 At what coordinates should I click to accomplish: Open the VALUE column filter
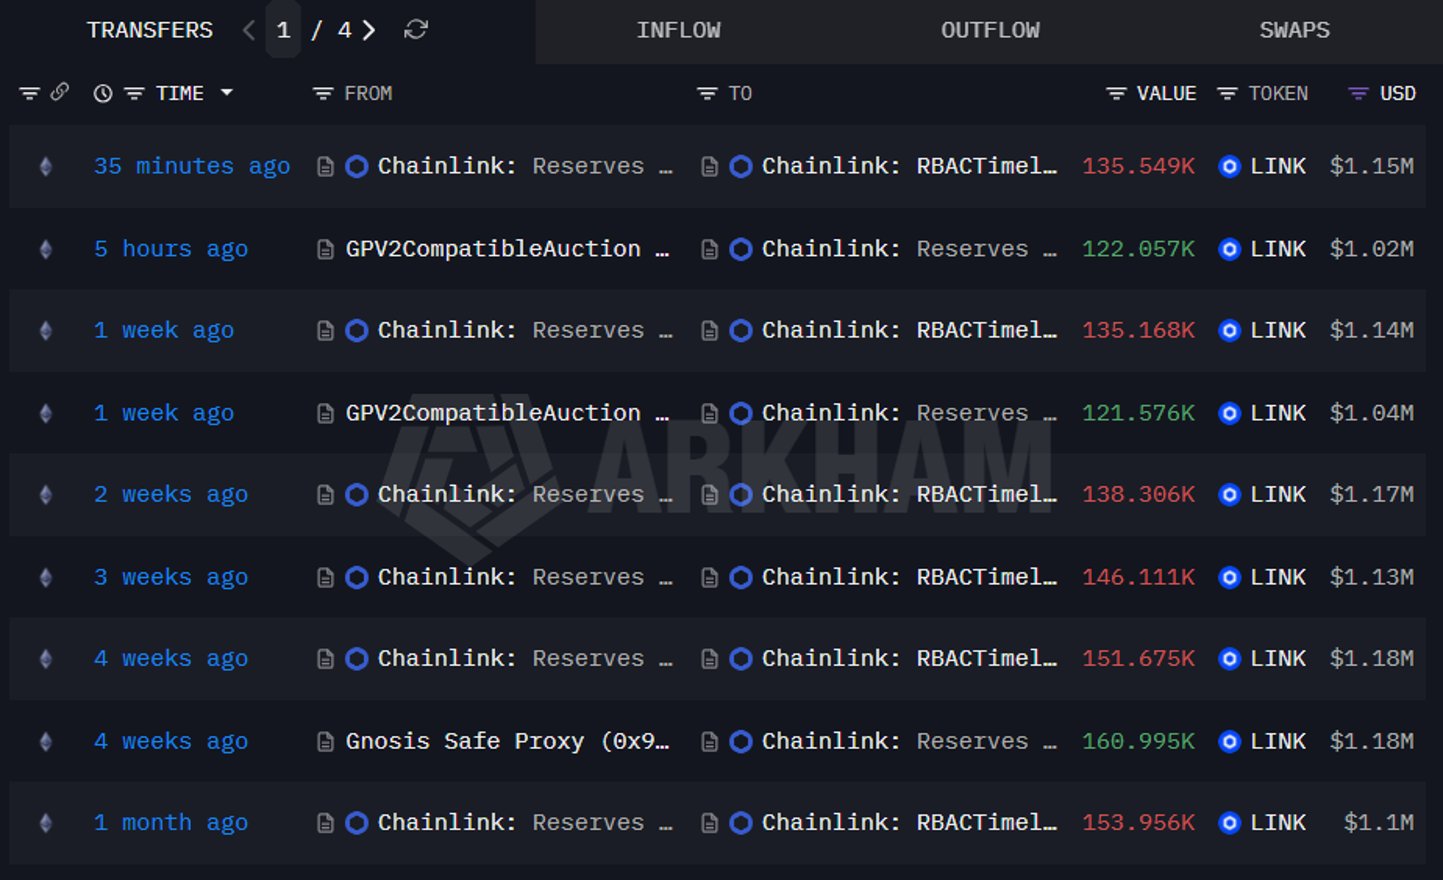[1116, 93]
